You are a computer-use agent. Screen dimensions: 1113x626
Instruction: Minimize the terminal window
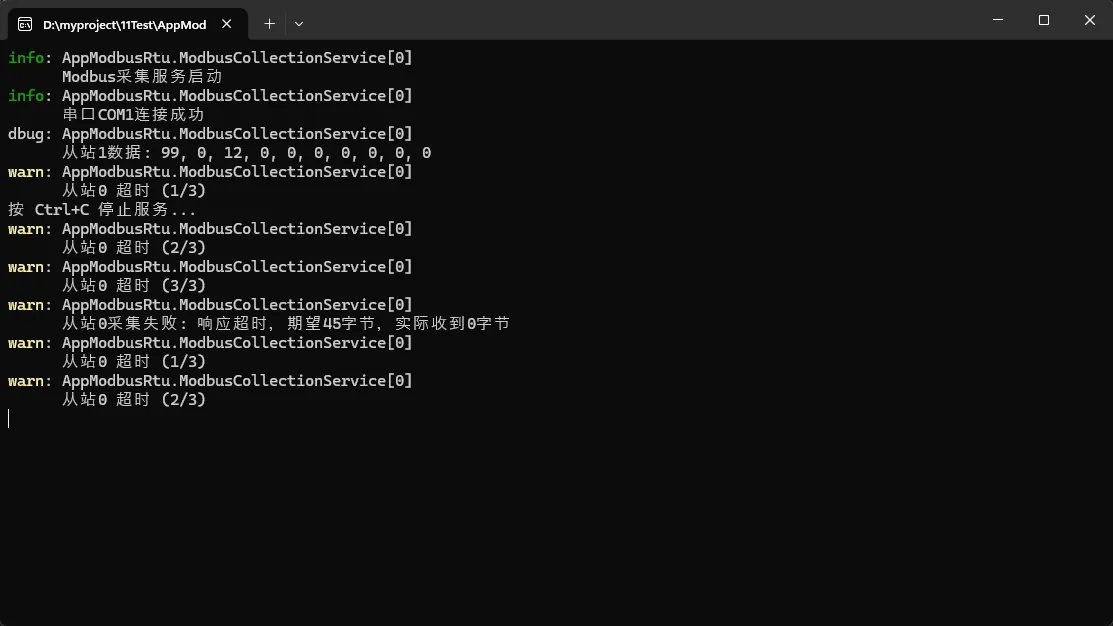998,20
